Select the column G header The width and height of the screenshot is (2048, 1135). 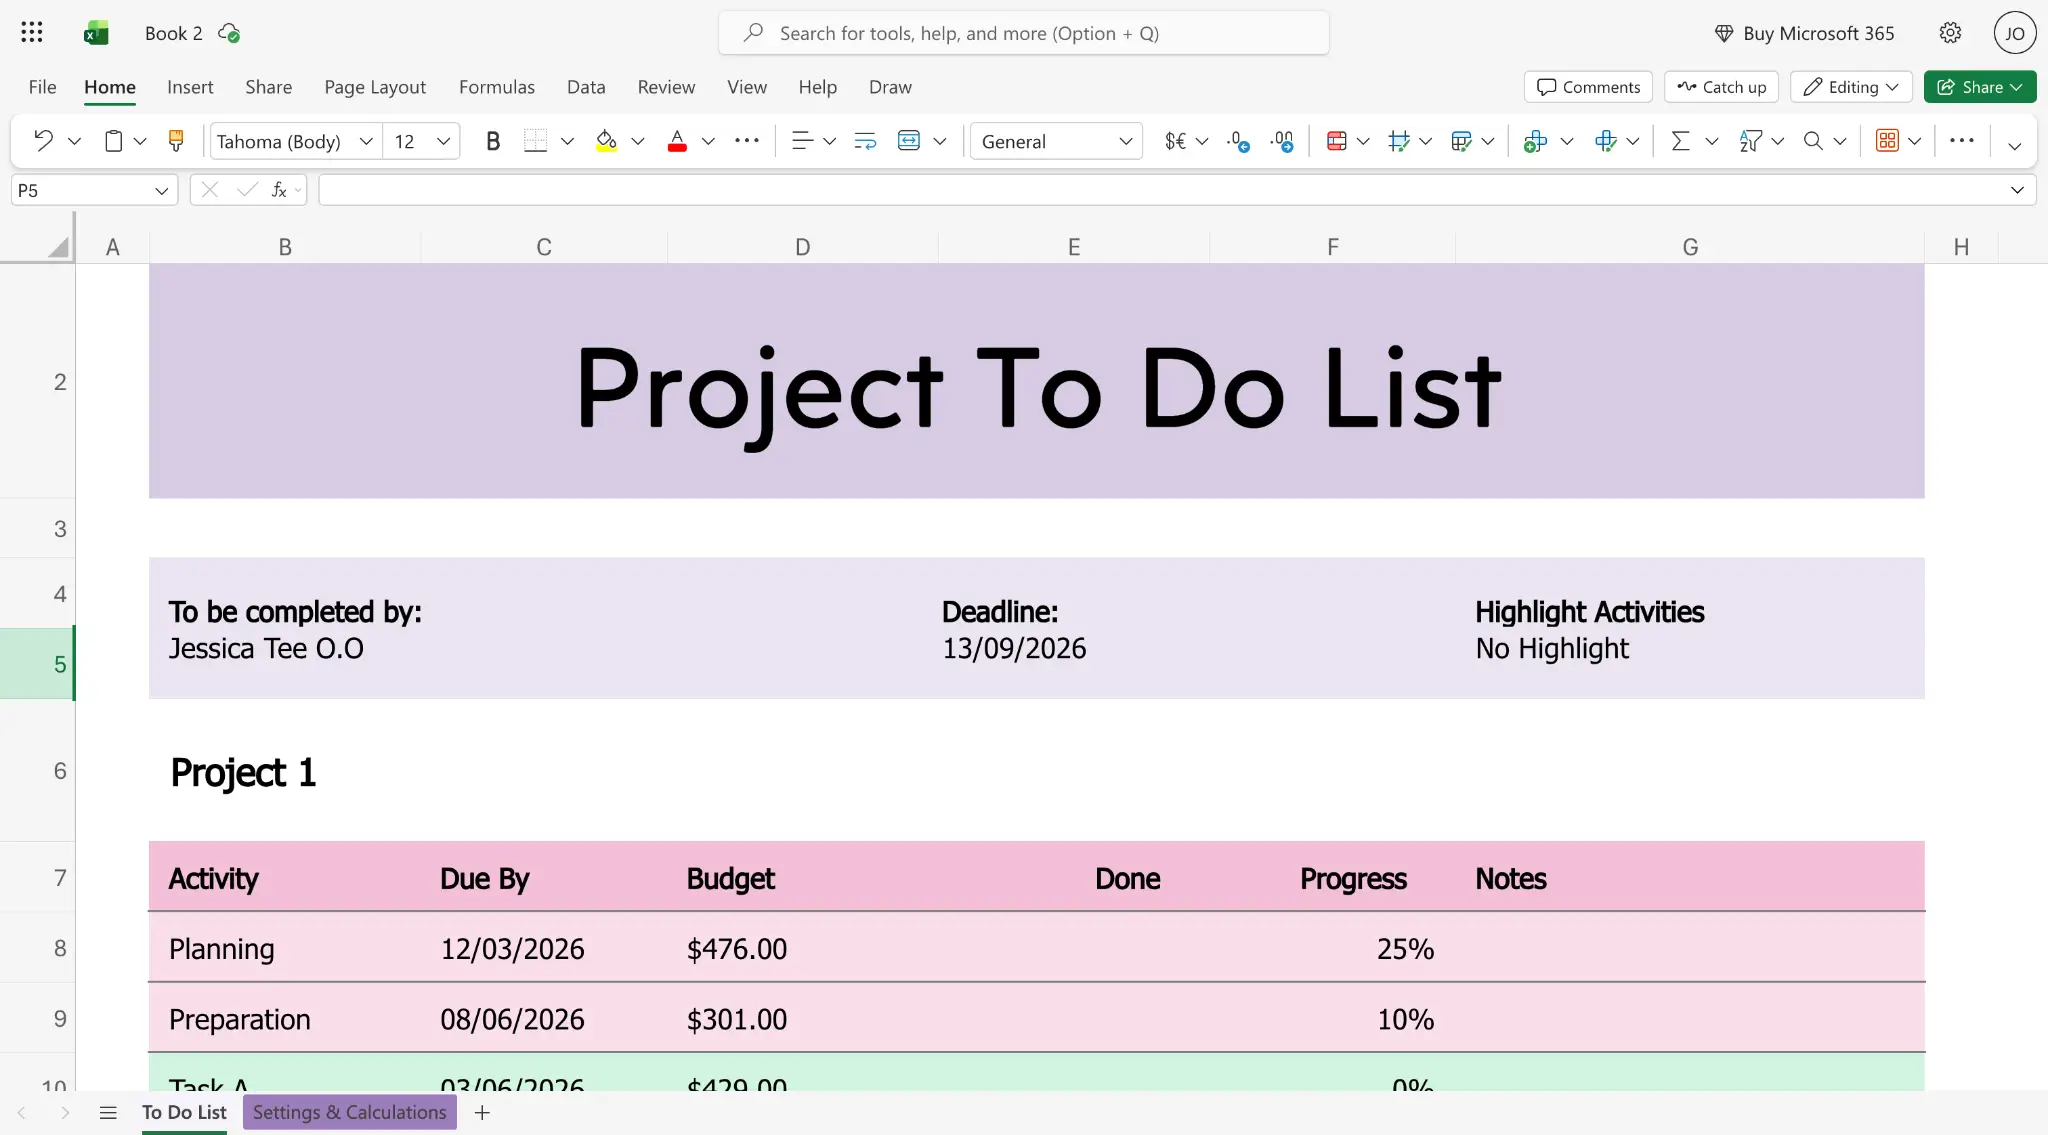click(1690, 247)
